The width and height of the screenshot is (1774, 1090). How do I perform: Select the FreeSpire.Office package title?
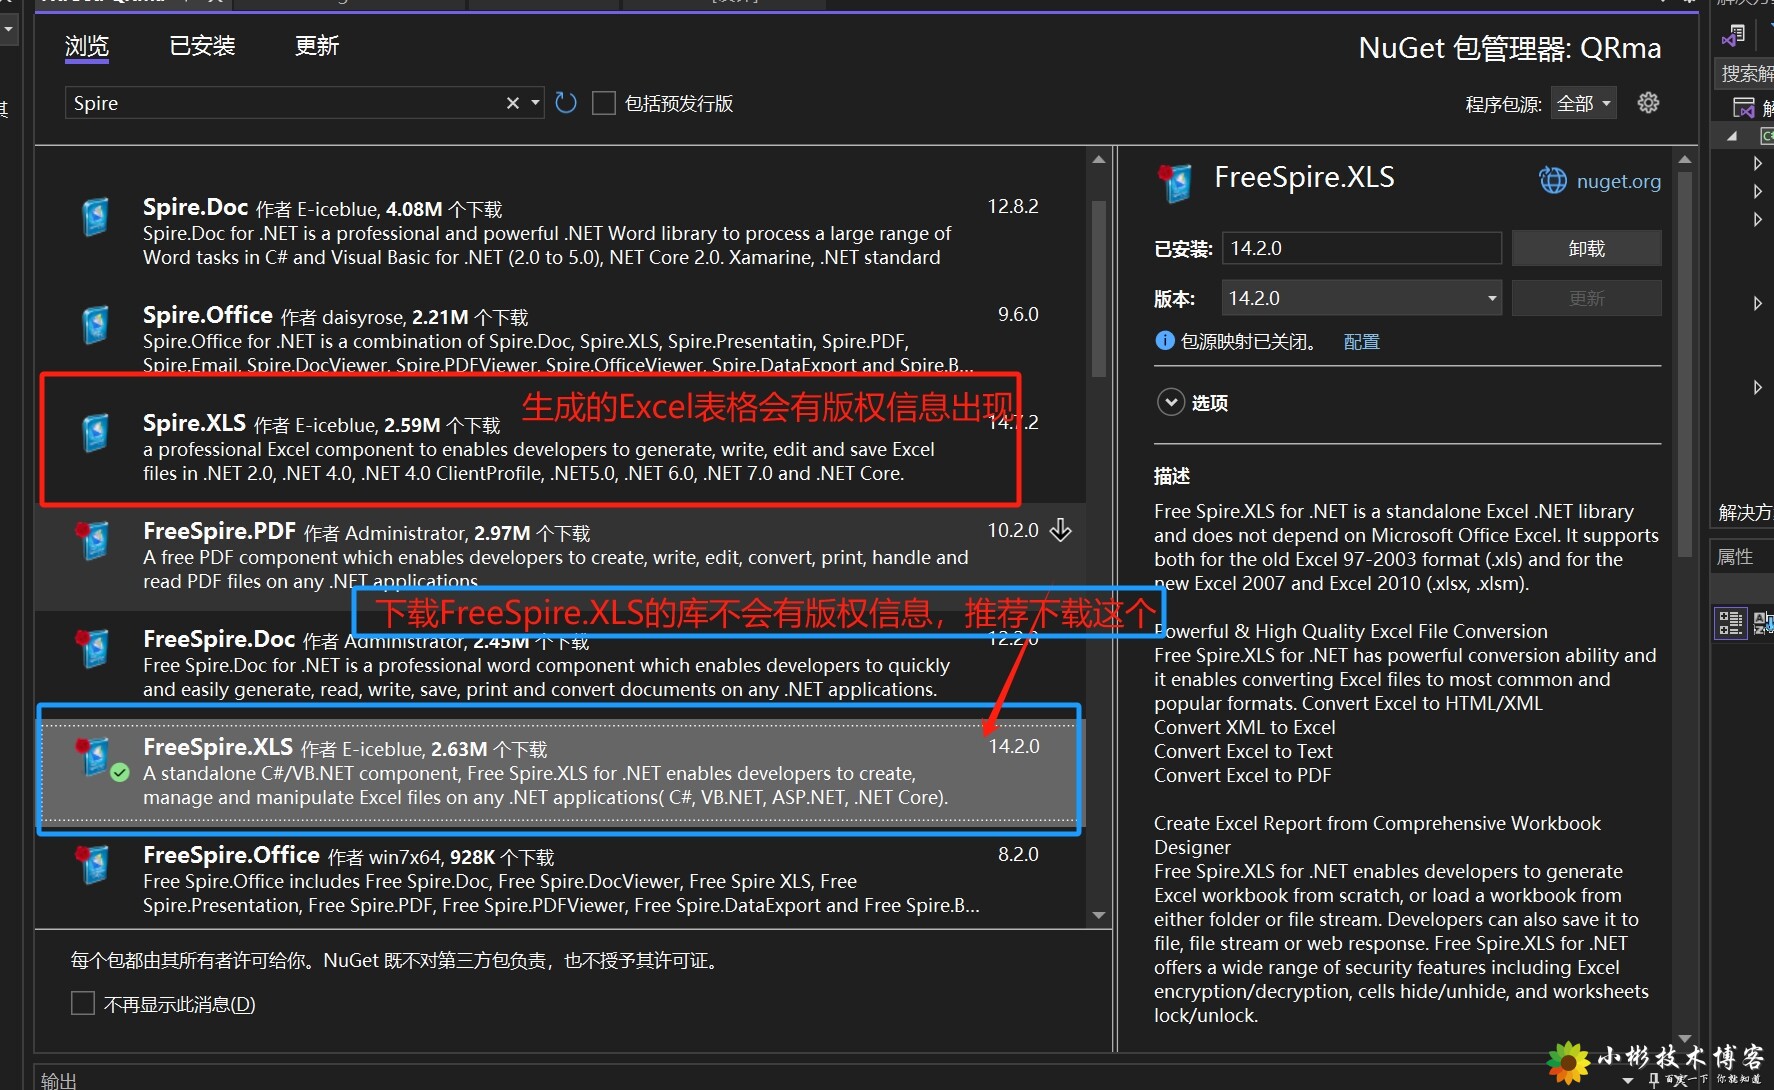click(231, 855)
